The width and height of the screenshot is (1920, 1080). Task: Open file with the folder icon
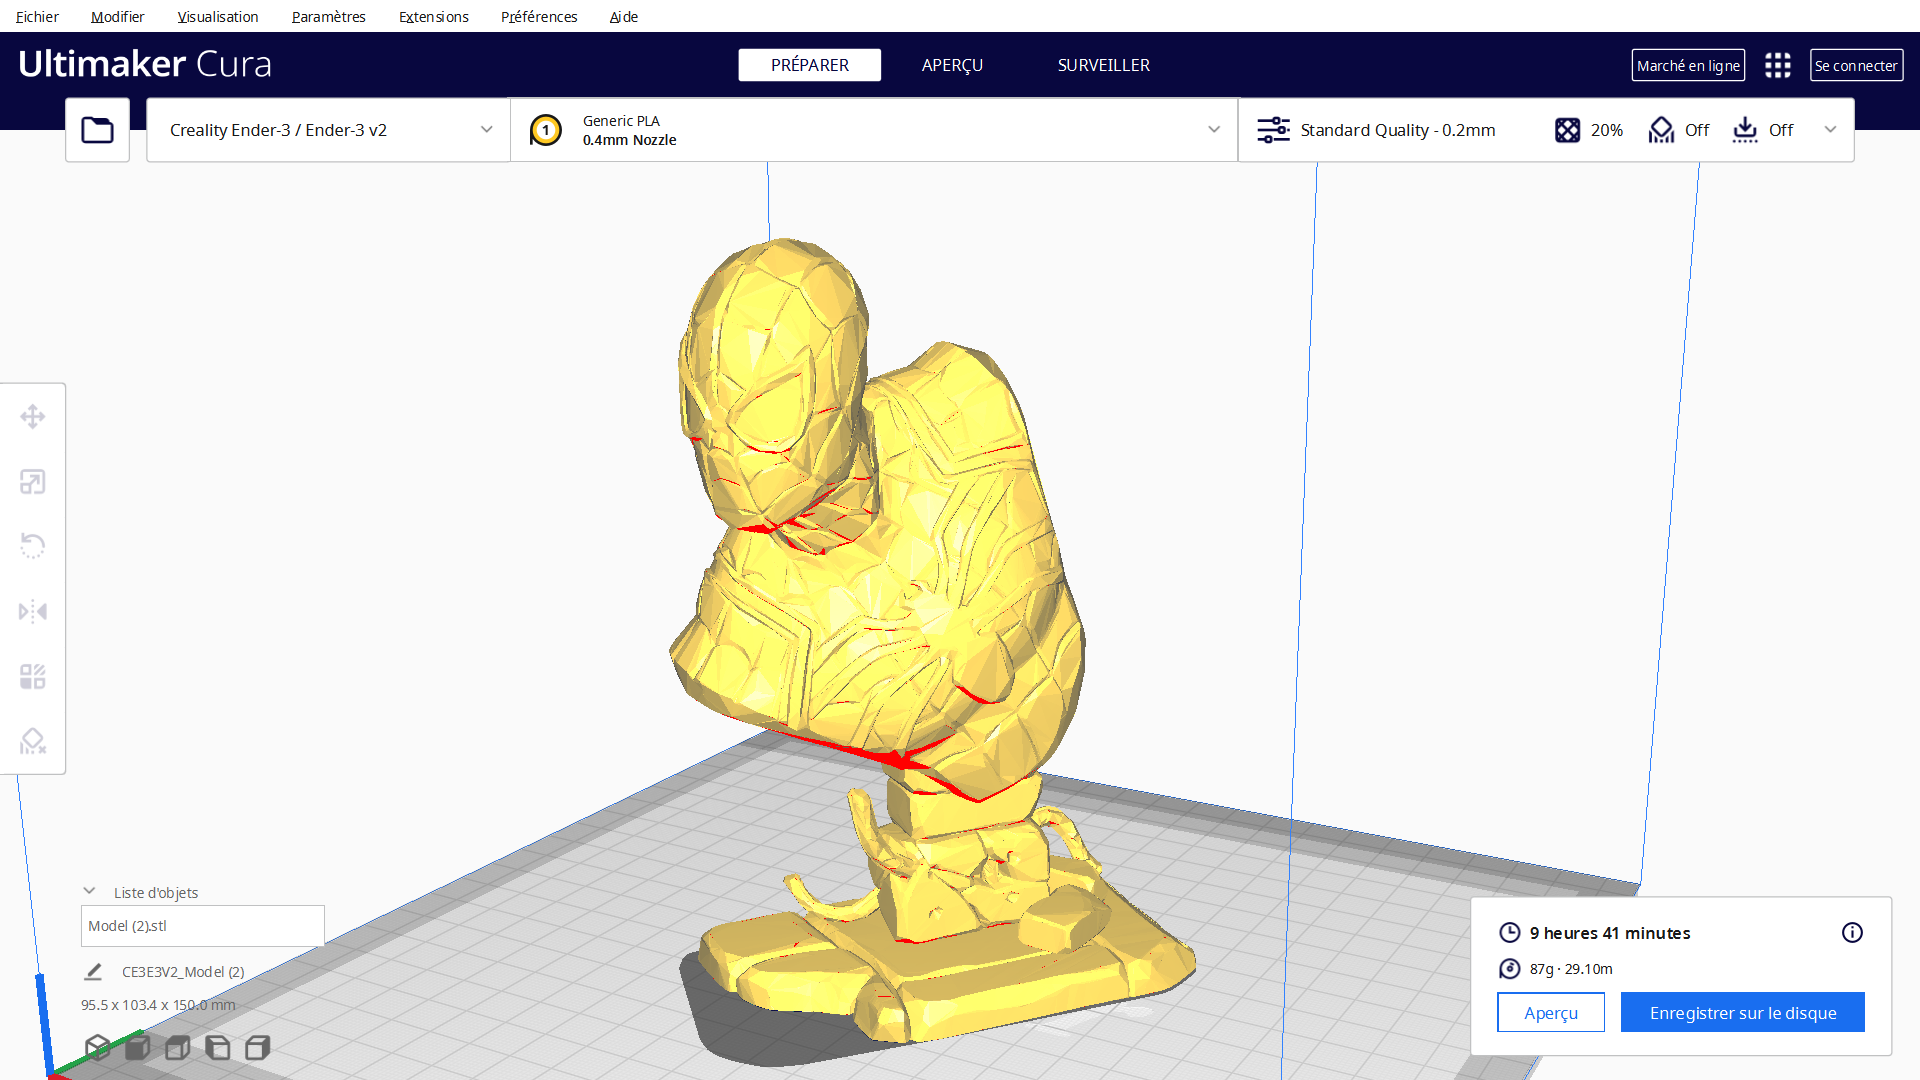(x=97, y=130)
